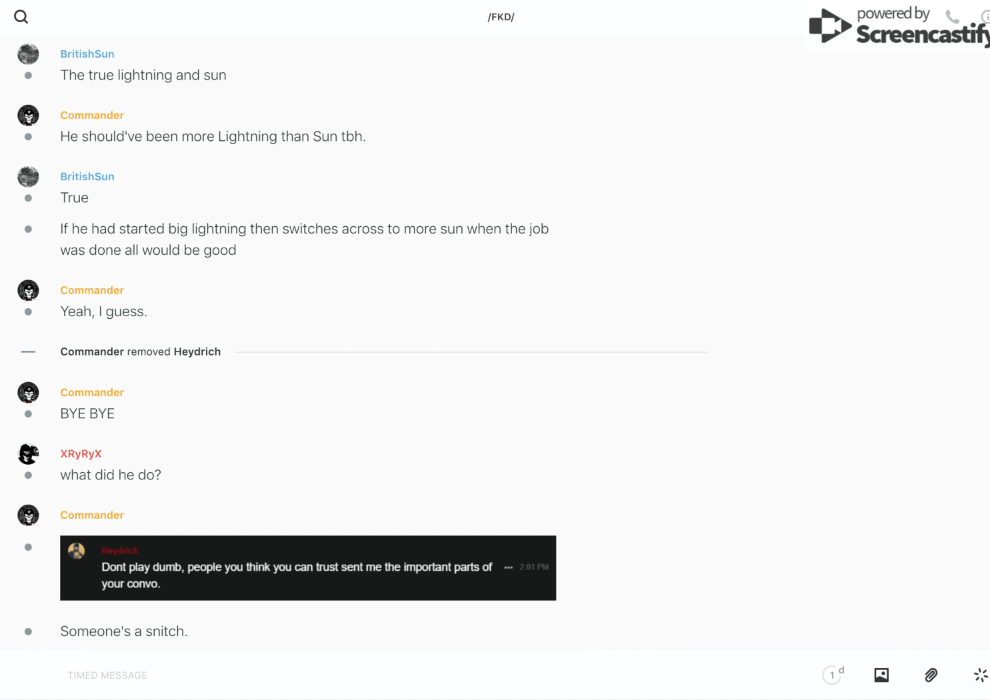Open the chat search magnifier
Screen dimensions: 990x700
pos(21,17)
